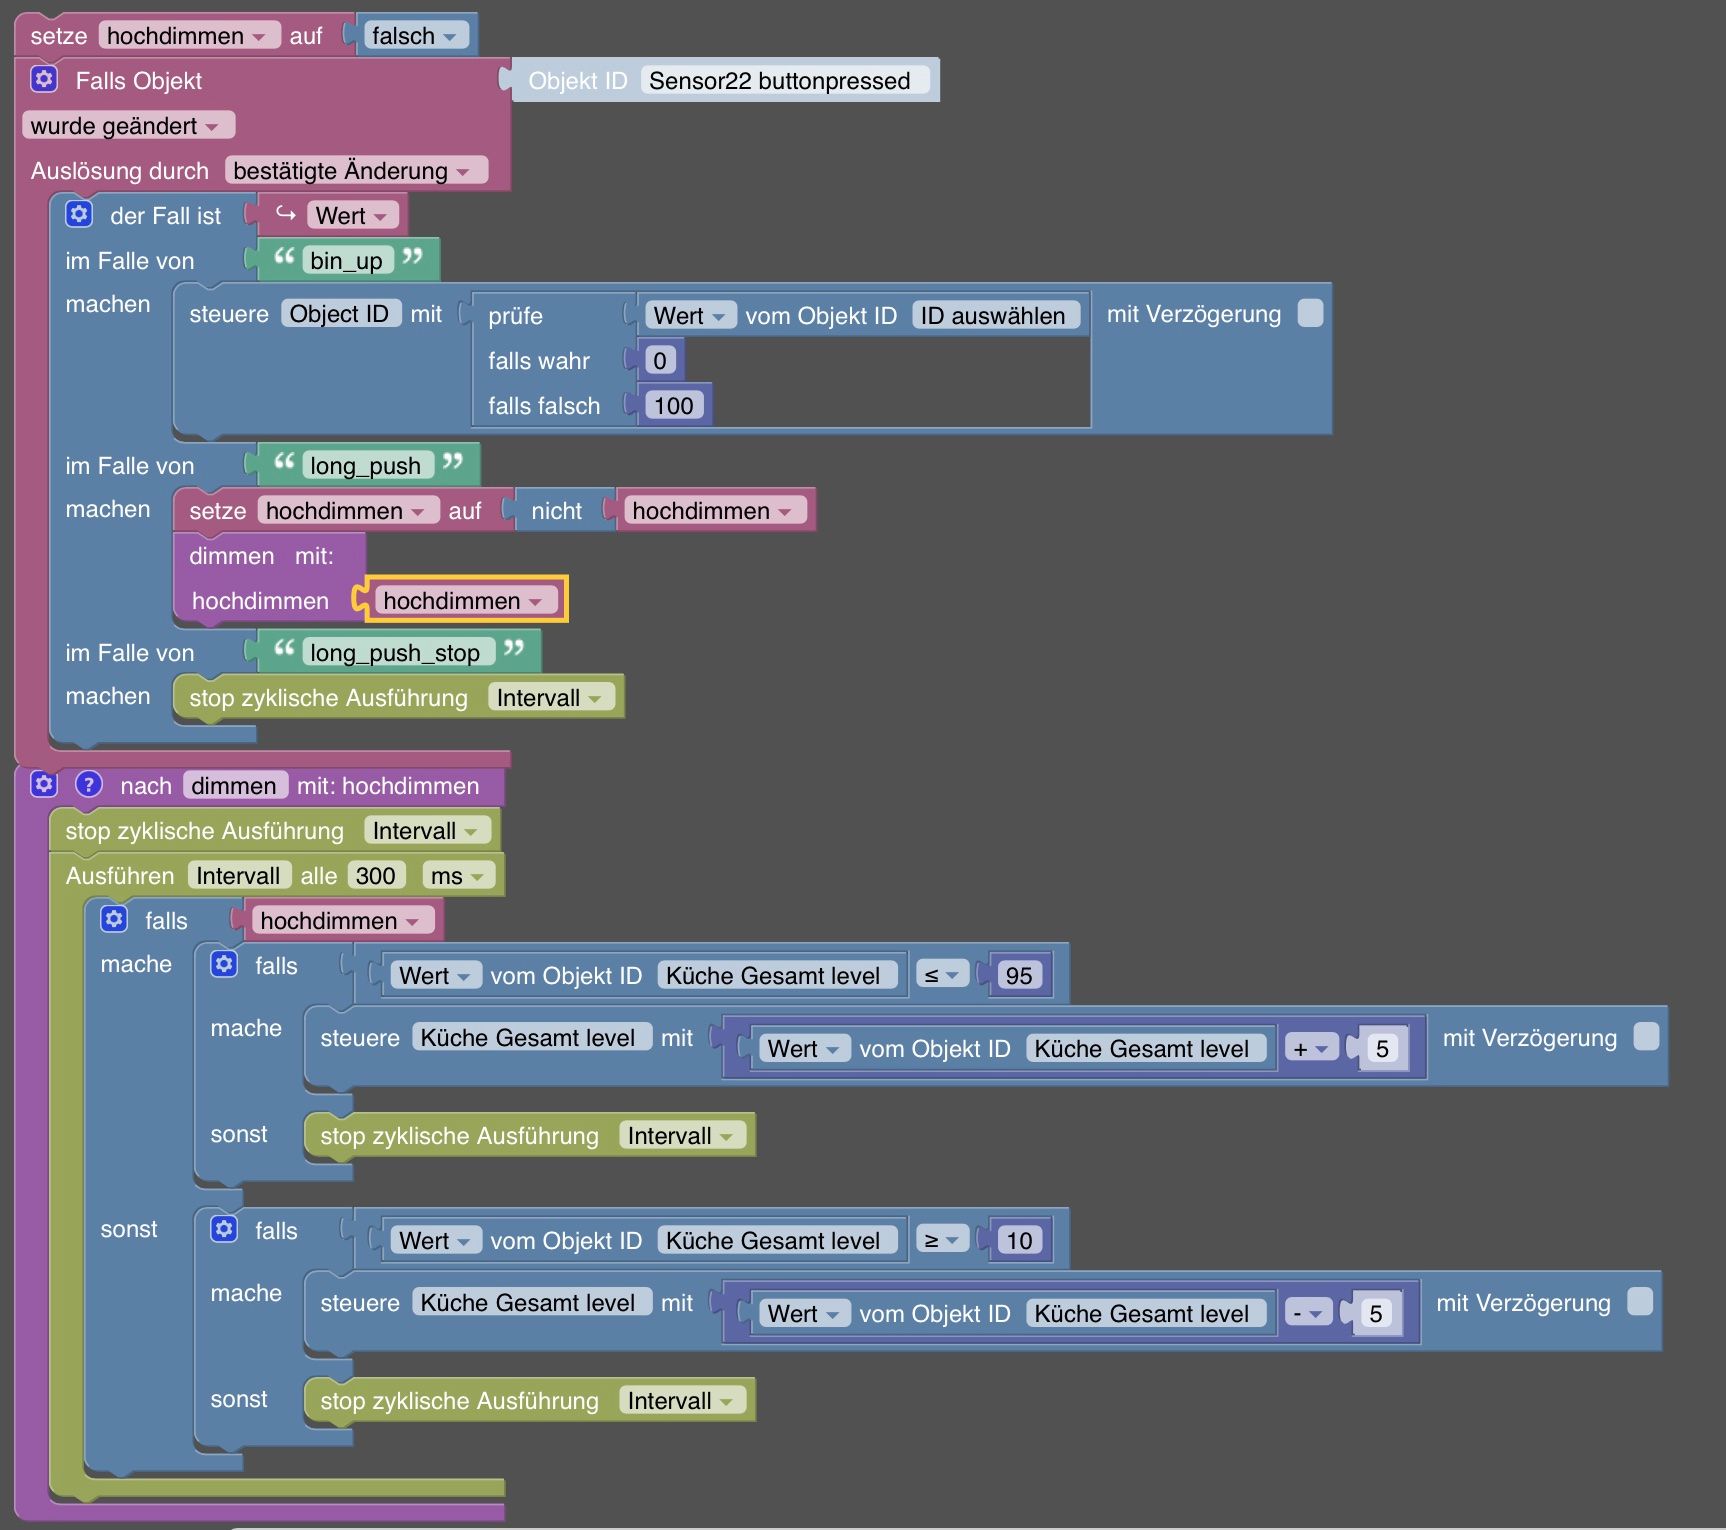Open gear on falls block with ≥ 10
Viewport: 1726px width, 1530px height.
[224, 1229]
